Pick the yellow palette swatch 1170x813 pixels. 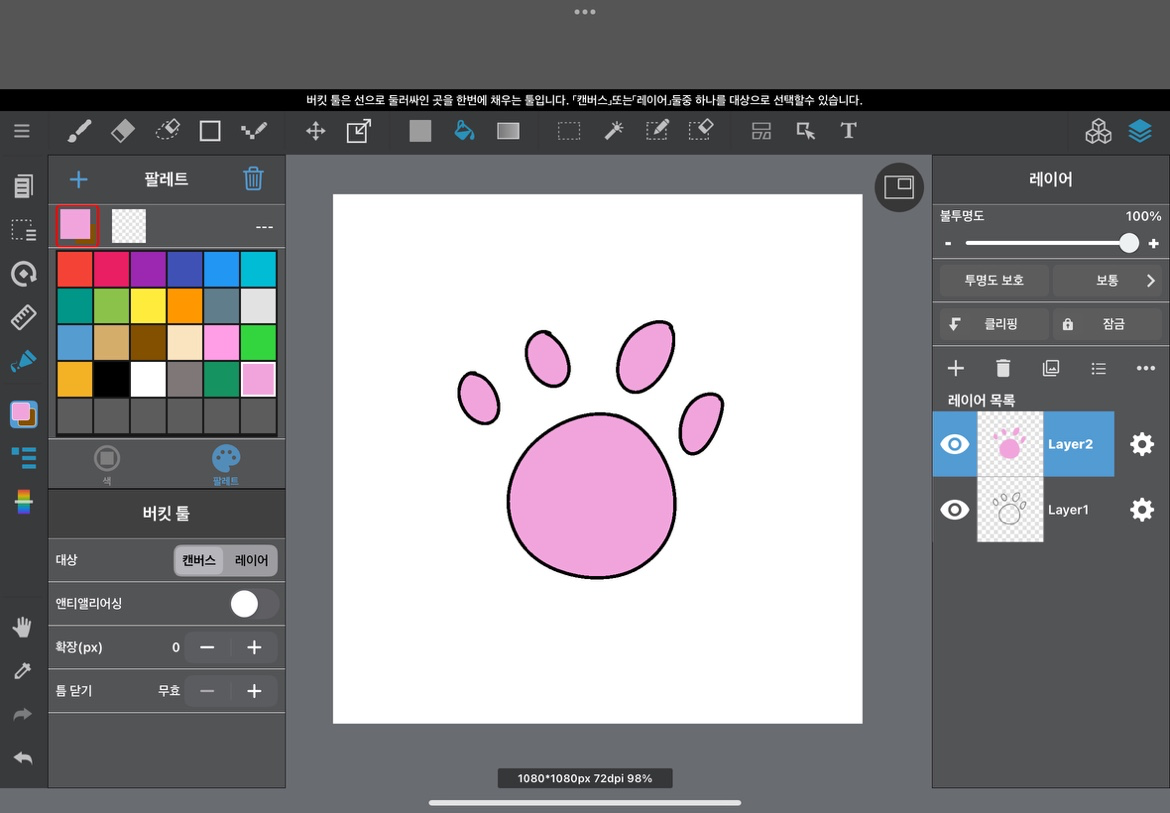tap(148, 306)
